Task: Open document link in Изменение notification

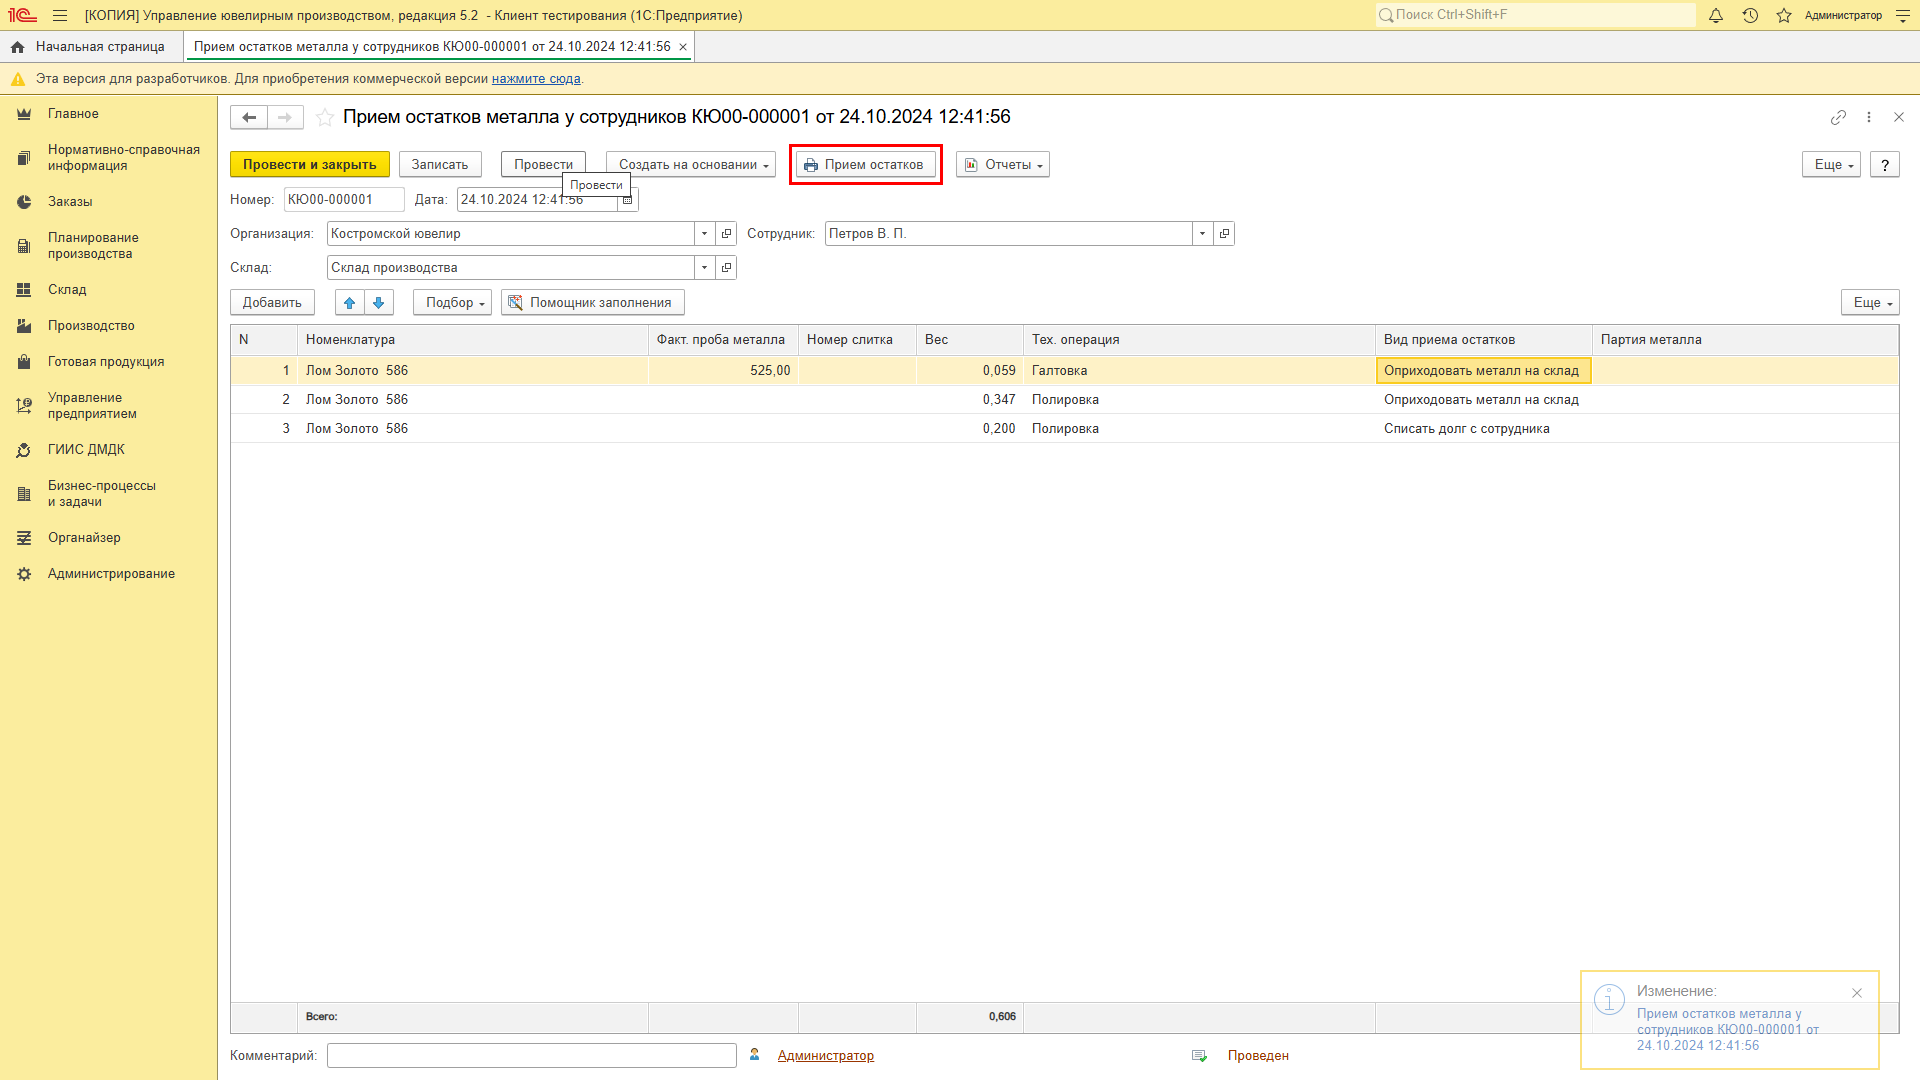Action: pos(1728,1030)
